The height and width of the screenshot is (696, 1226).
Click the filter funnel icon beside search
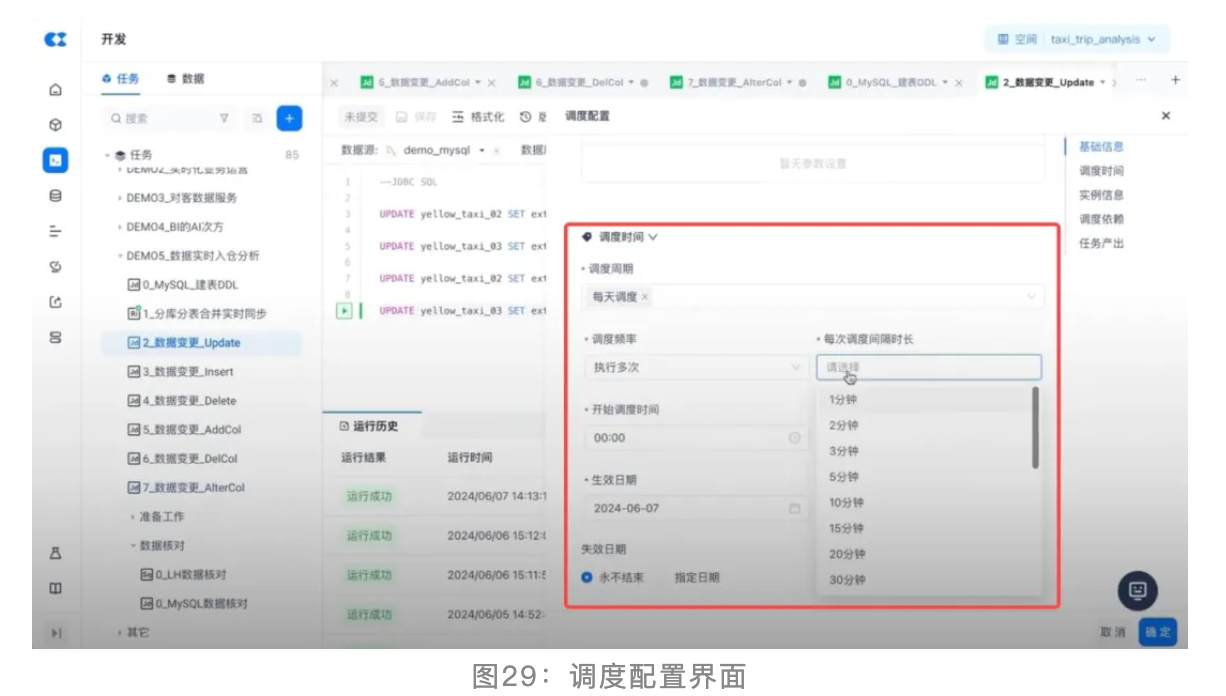224,118
